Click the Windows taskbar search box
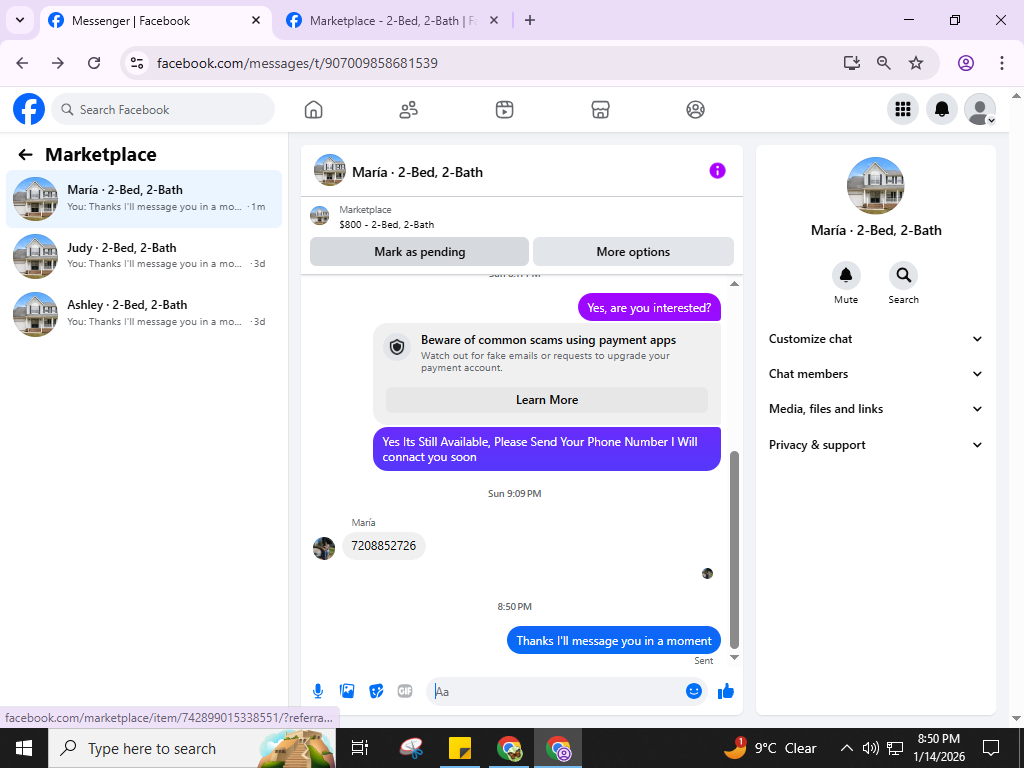This screenshot has width=1024, height=768. click(x=192, y=748)
